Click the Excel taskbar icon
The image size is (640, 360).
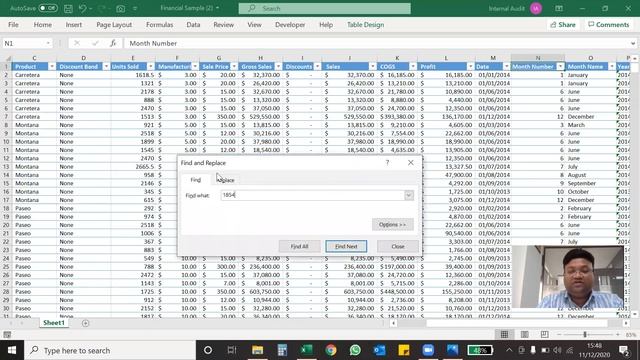click(x=307, y=350)
